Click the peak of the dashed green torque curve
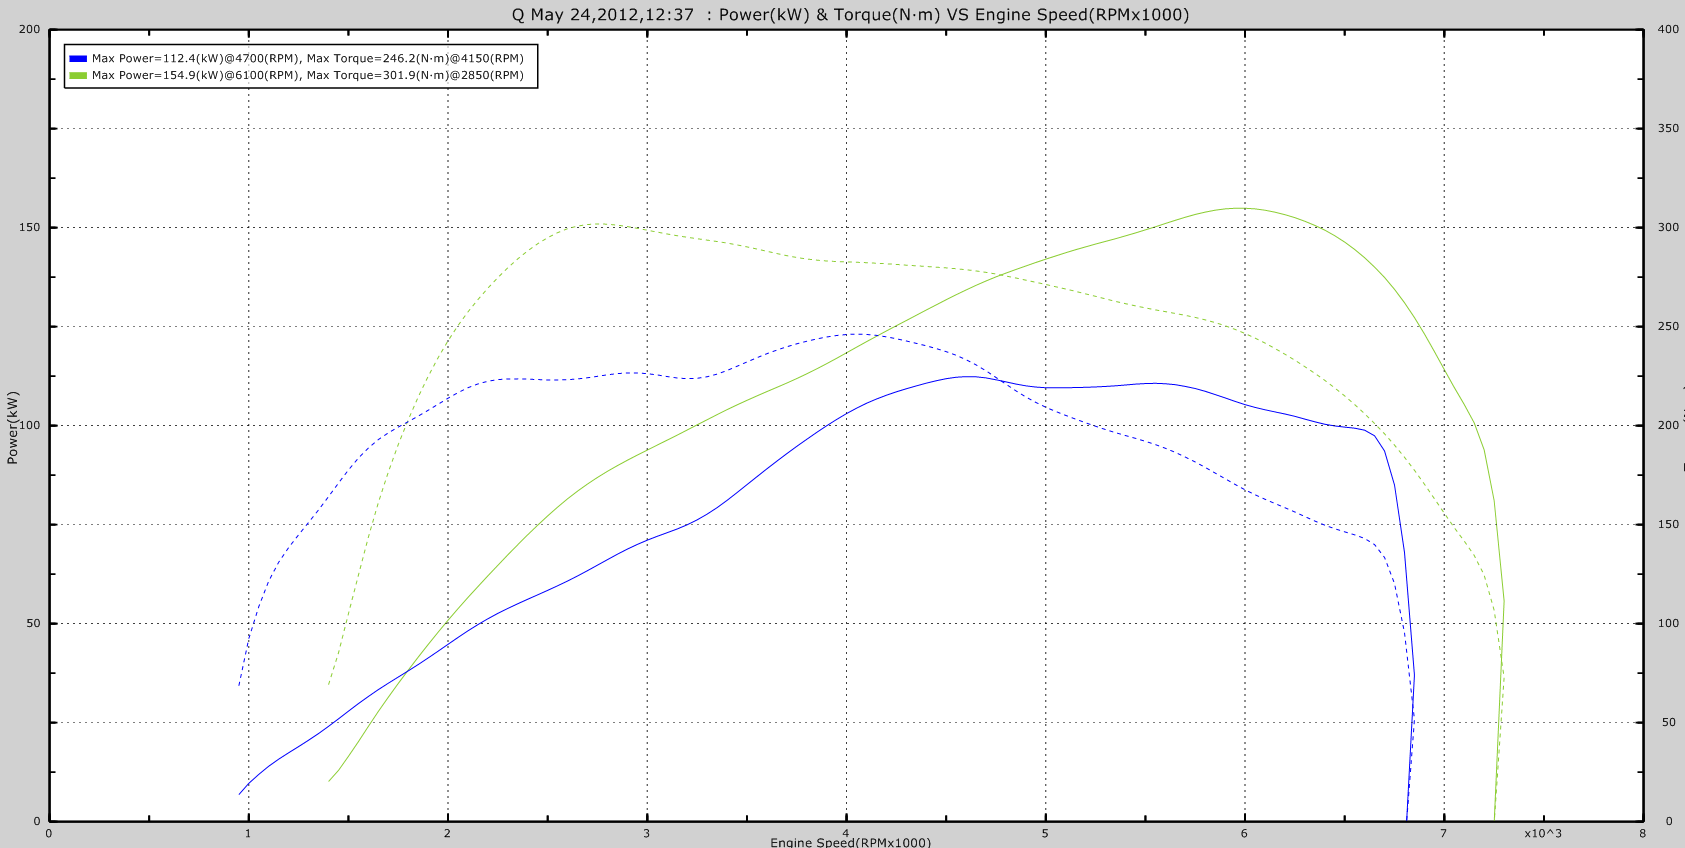Image resolution: width=1685 pixels, height=848 pixels. click(x=598, y=224)
